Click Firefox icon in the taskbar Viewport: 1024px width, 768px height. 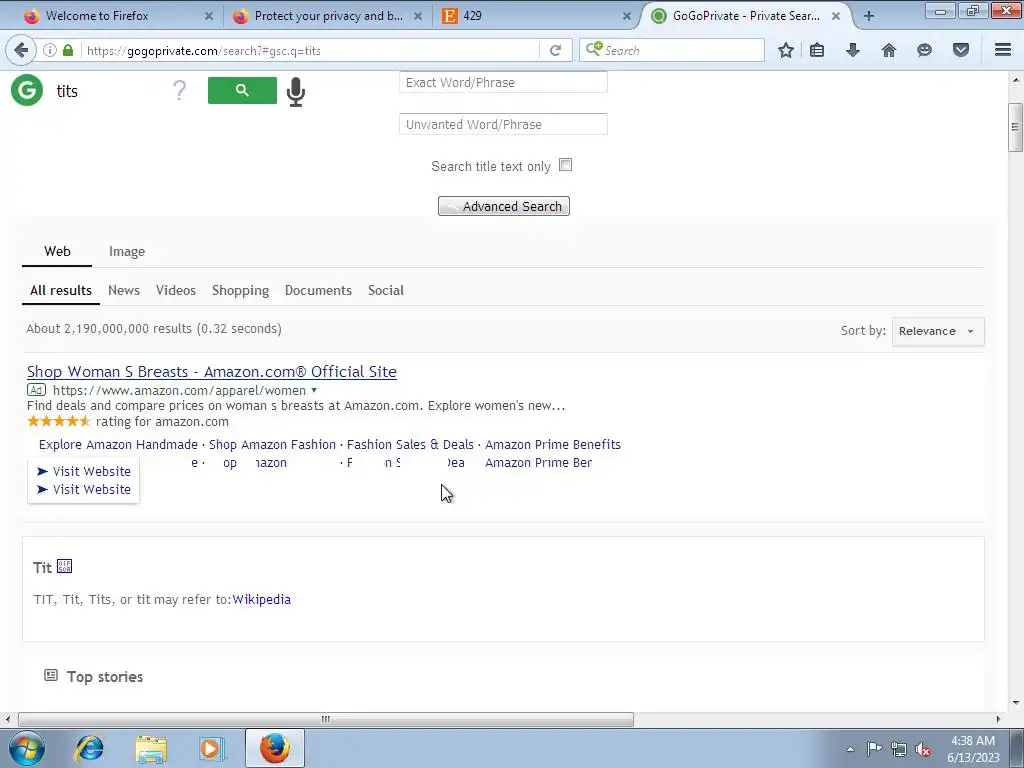click(x=275, y=748)
